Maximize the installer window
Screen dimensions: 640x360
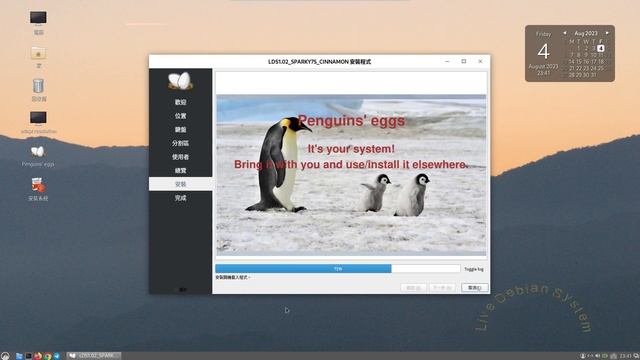pyautogui.click(x=464, y=61)
